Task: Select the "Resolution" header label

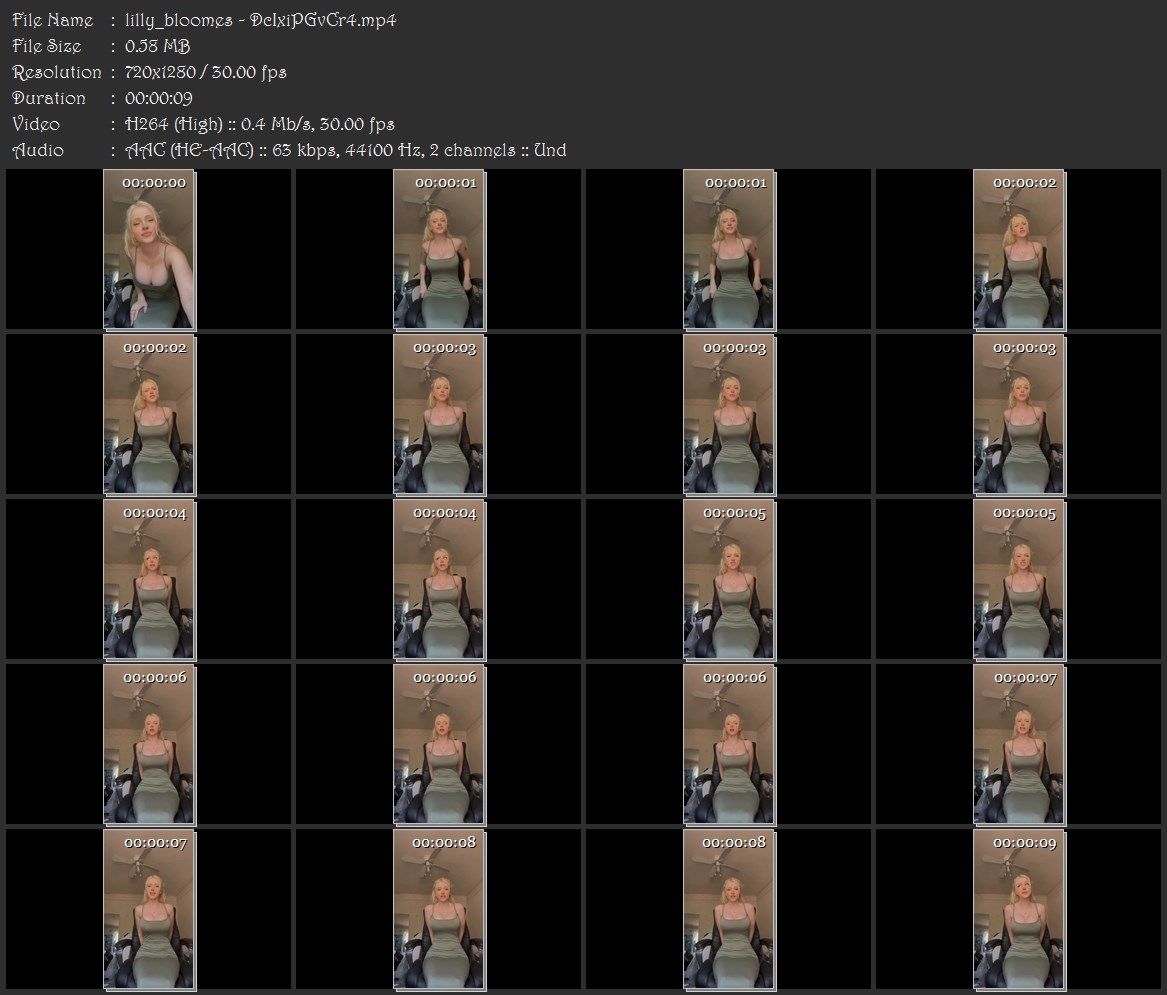Action: pyautogui.click(x=57, y=72)
